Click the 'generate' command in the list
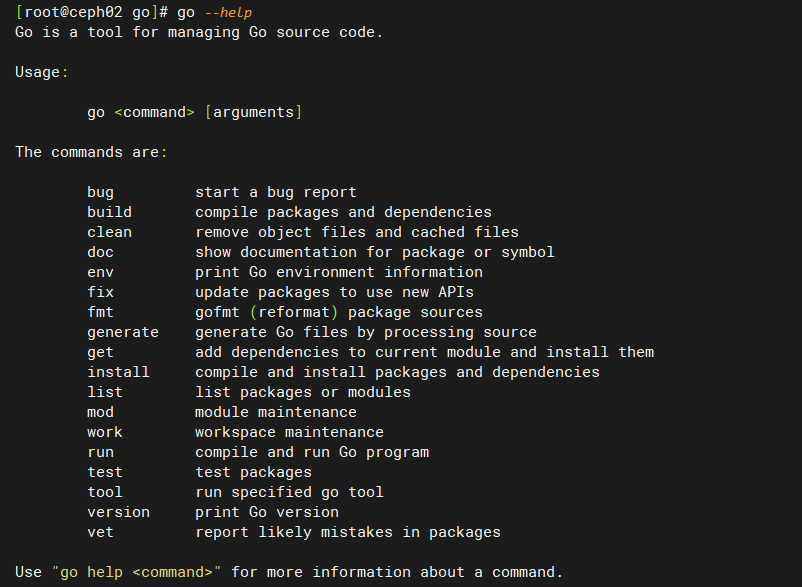The width and height of the screenshot is (802, 587). 122,331
